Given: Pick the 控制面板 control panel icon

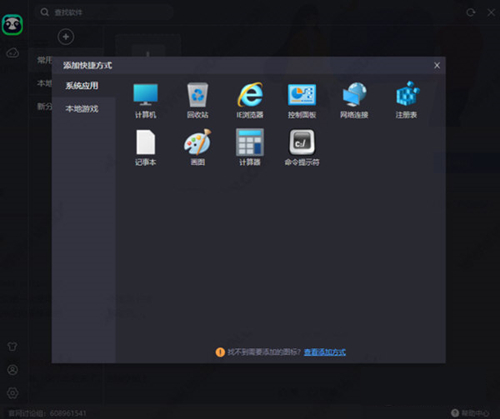Looking at the screenshot, I should [x=302, y=95].
